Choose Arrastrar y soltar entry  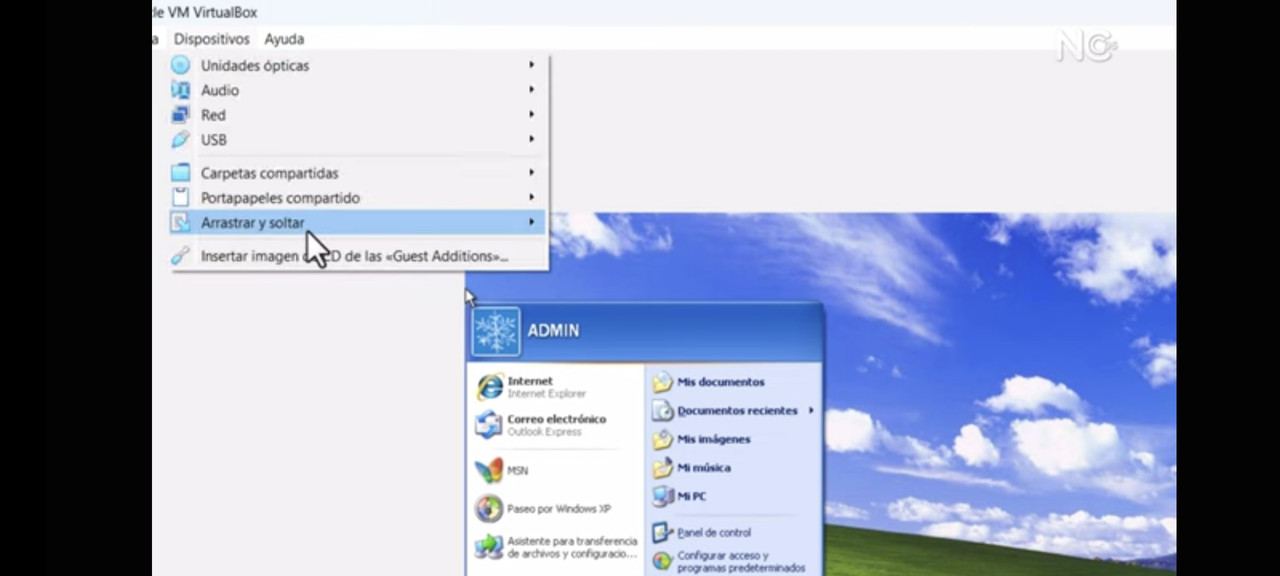(358, 223)
